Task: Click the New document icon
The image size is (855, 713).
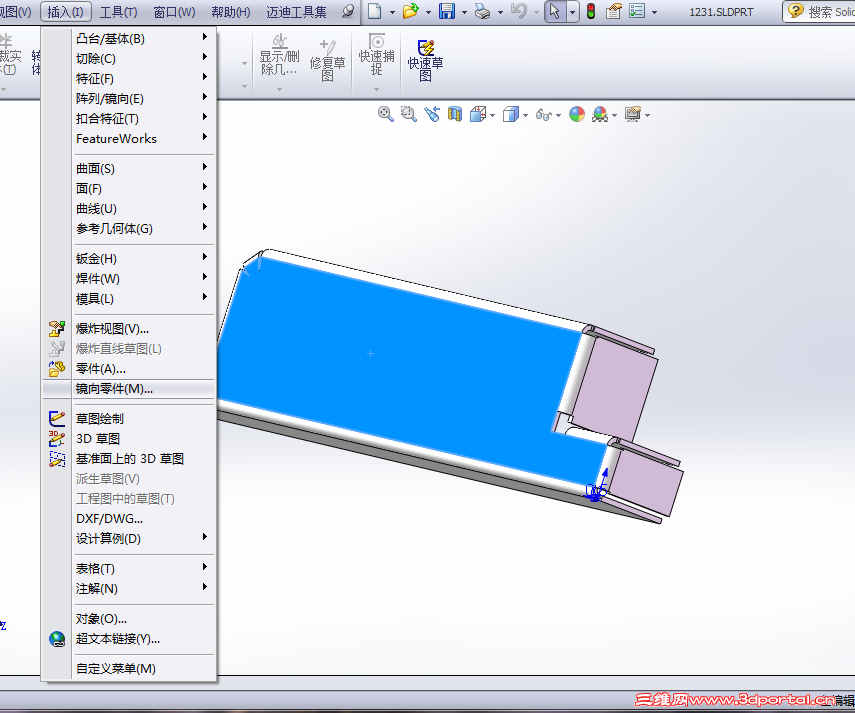Action: (x=375, y=11)
